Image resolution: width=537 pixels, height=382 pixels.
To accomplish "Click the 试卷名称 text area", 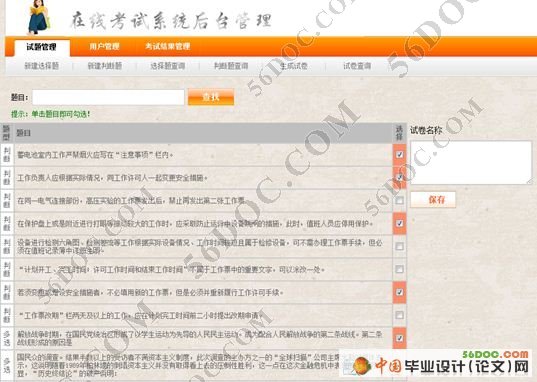I will [x=471, y=162].
